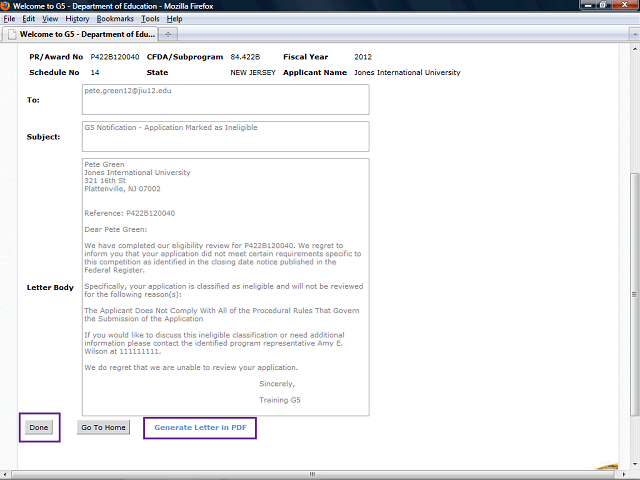The image size is (640, 480).
Task: Open the History menu
Action: (x=77, y=19)
